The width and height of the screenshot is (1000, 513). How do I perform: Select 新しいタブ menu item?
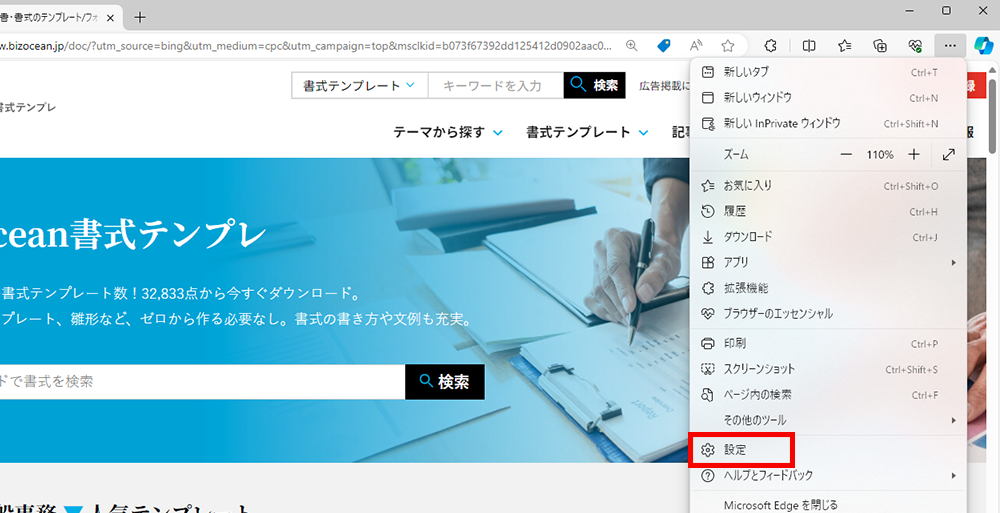(x=828, y=72)
